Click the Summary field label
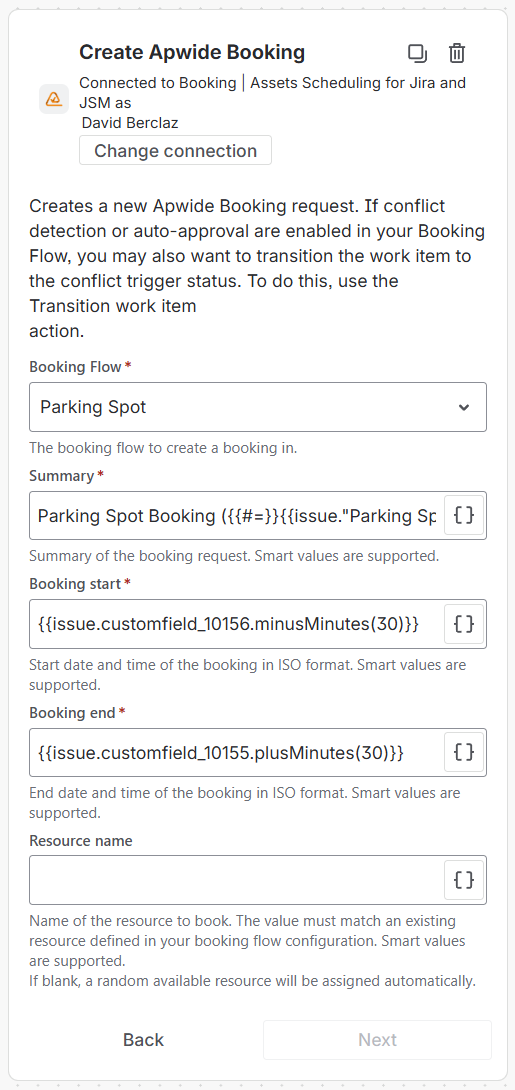The width and height of the screenshot is (515, 1090). point(62,475)
